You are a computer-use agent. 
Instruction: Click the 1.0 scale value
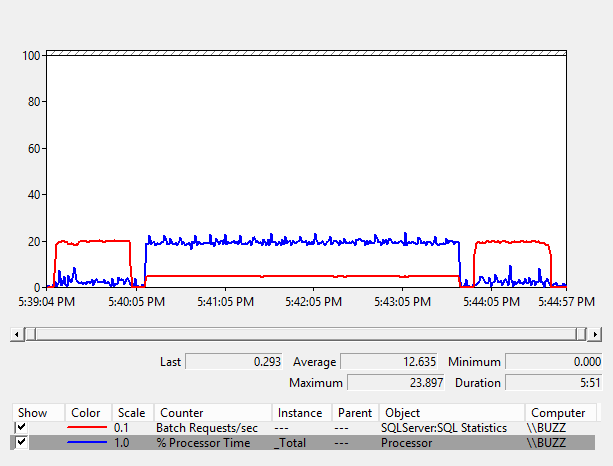coord(121,443)
